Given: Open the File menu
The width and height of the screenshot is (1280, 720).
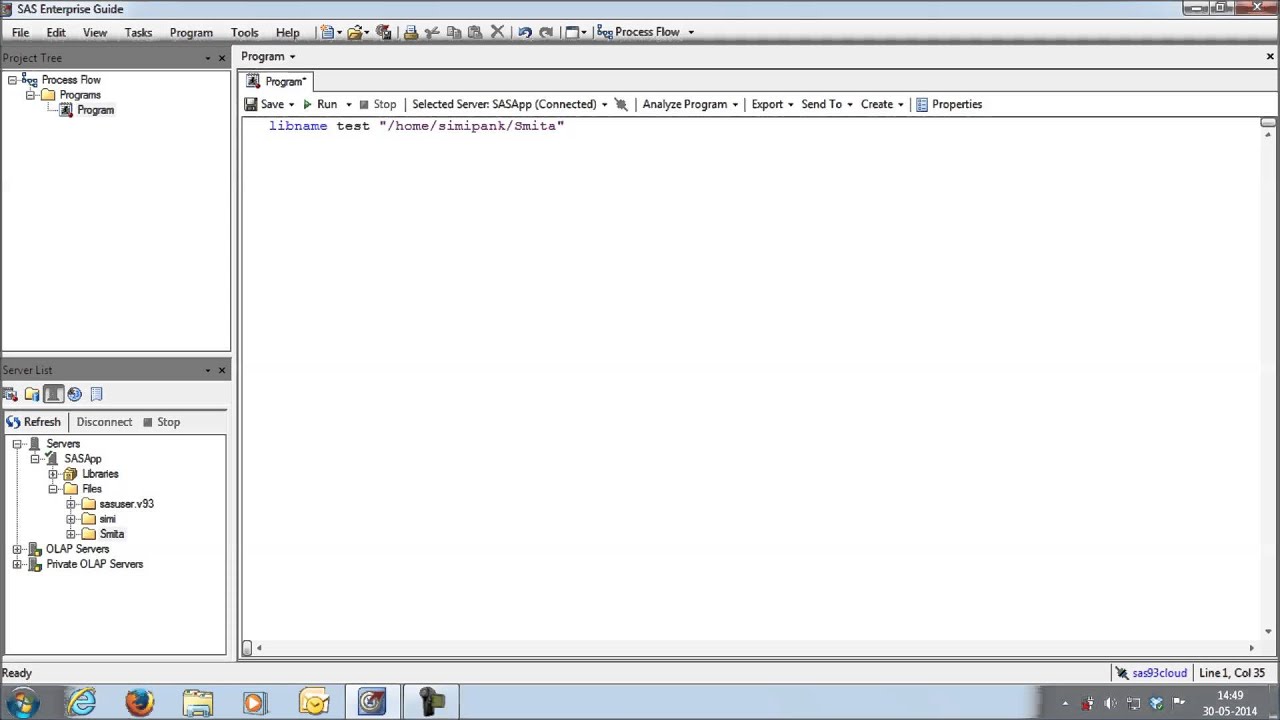Looking at the screenshot, I should point(20,32).
